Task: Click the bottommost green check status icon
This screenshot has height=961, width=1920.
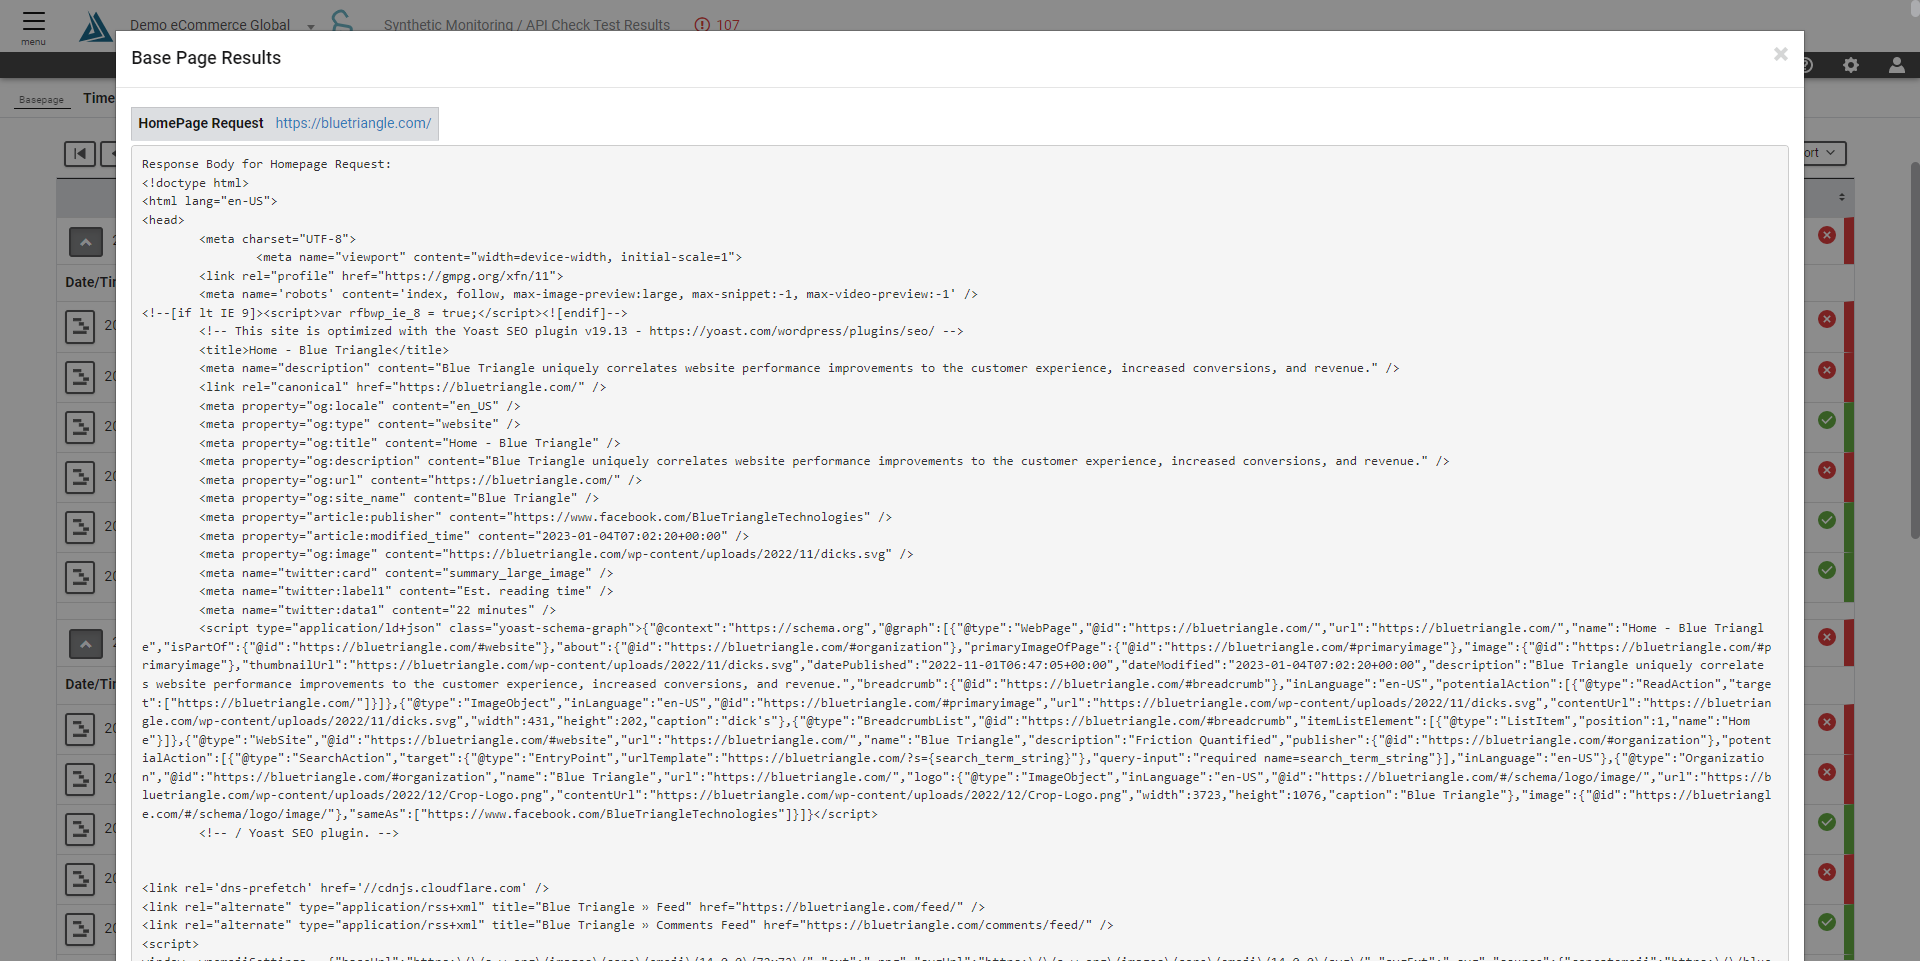Action: pyautogui.click(x=1827, y=922)
